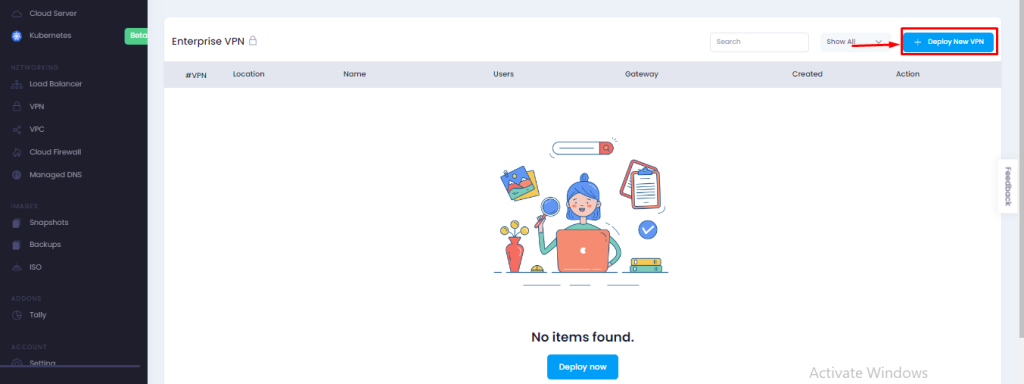Click the Created column header

pyautogui.click(x=807, y=74)
